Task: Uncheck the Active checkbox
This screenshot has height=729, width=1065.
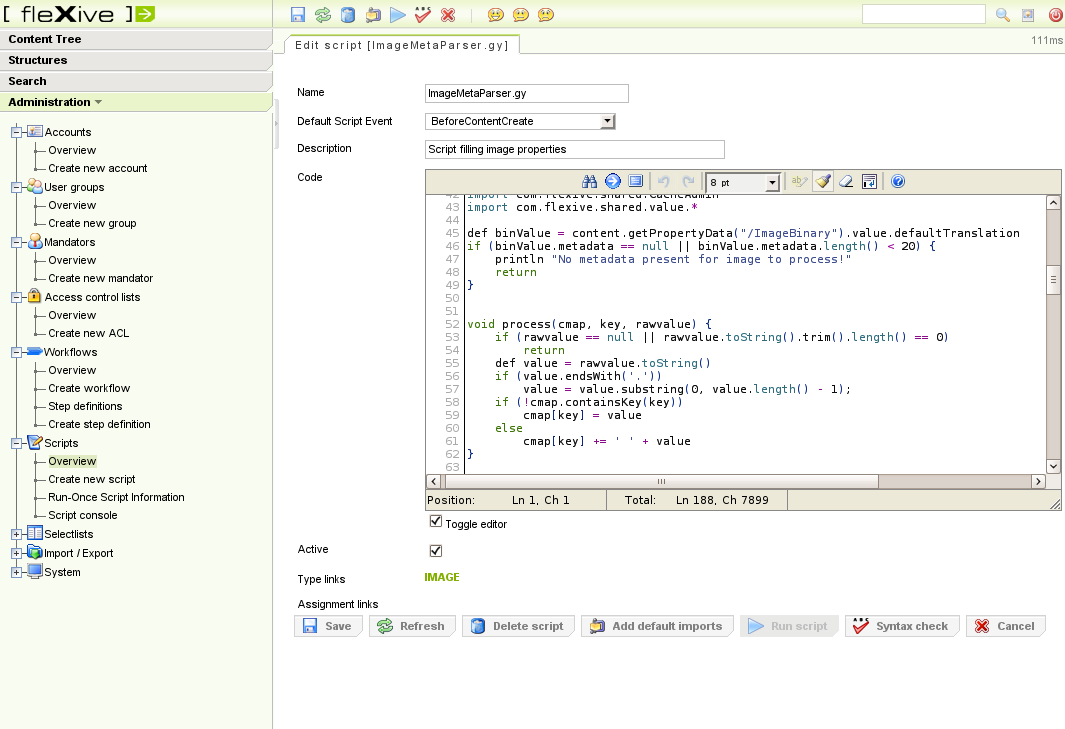Action: point(435,550)
